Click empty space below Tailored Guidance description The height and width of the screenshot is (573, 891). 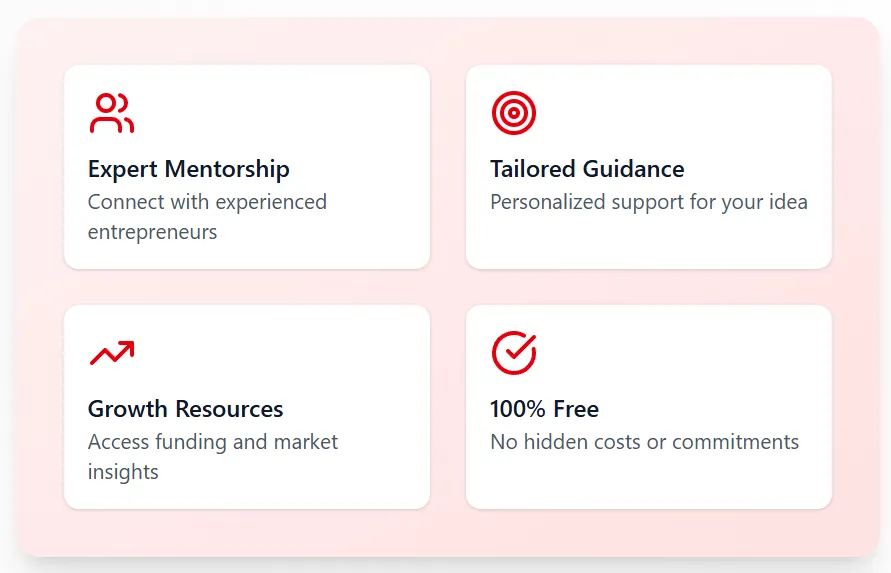point(648,242)
